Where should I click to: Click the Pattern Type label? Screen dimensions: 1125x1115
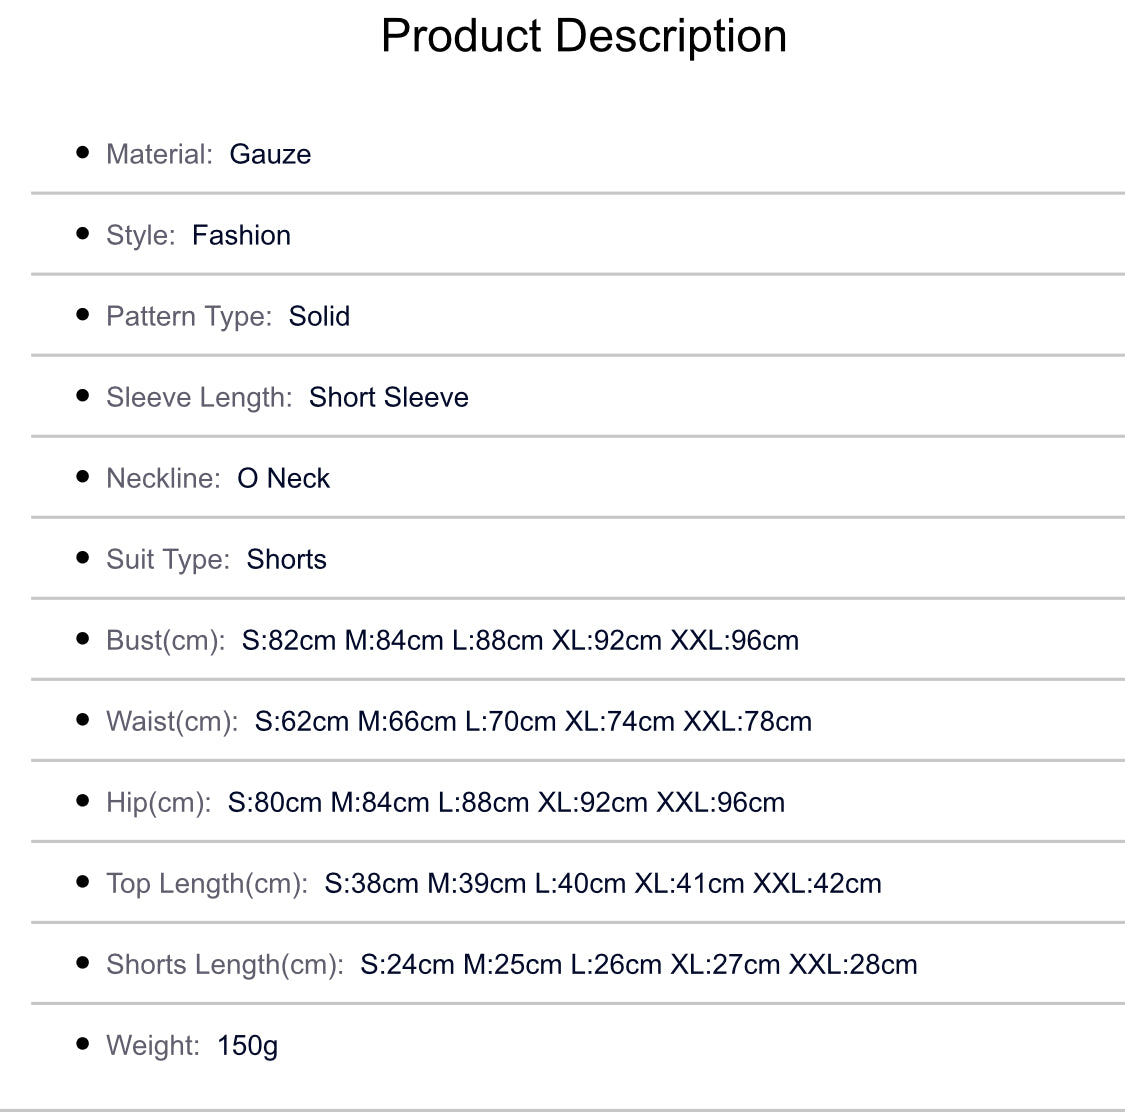tap(188, 316)
